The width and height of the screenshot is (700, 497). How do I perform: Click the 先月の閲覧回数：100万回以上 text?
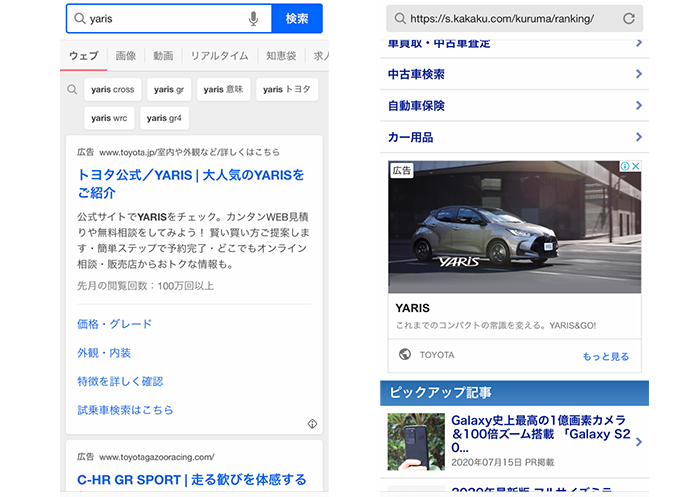(x=146, y=286)
